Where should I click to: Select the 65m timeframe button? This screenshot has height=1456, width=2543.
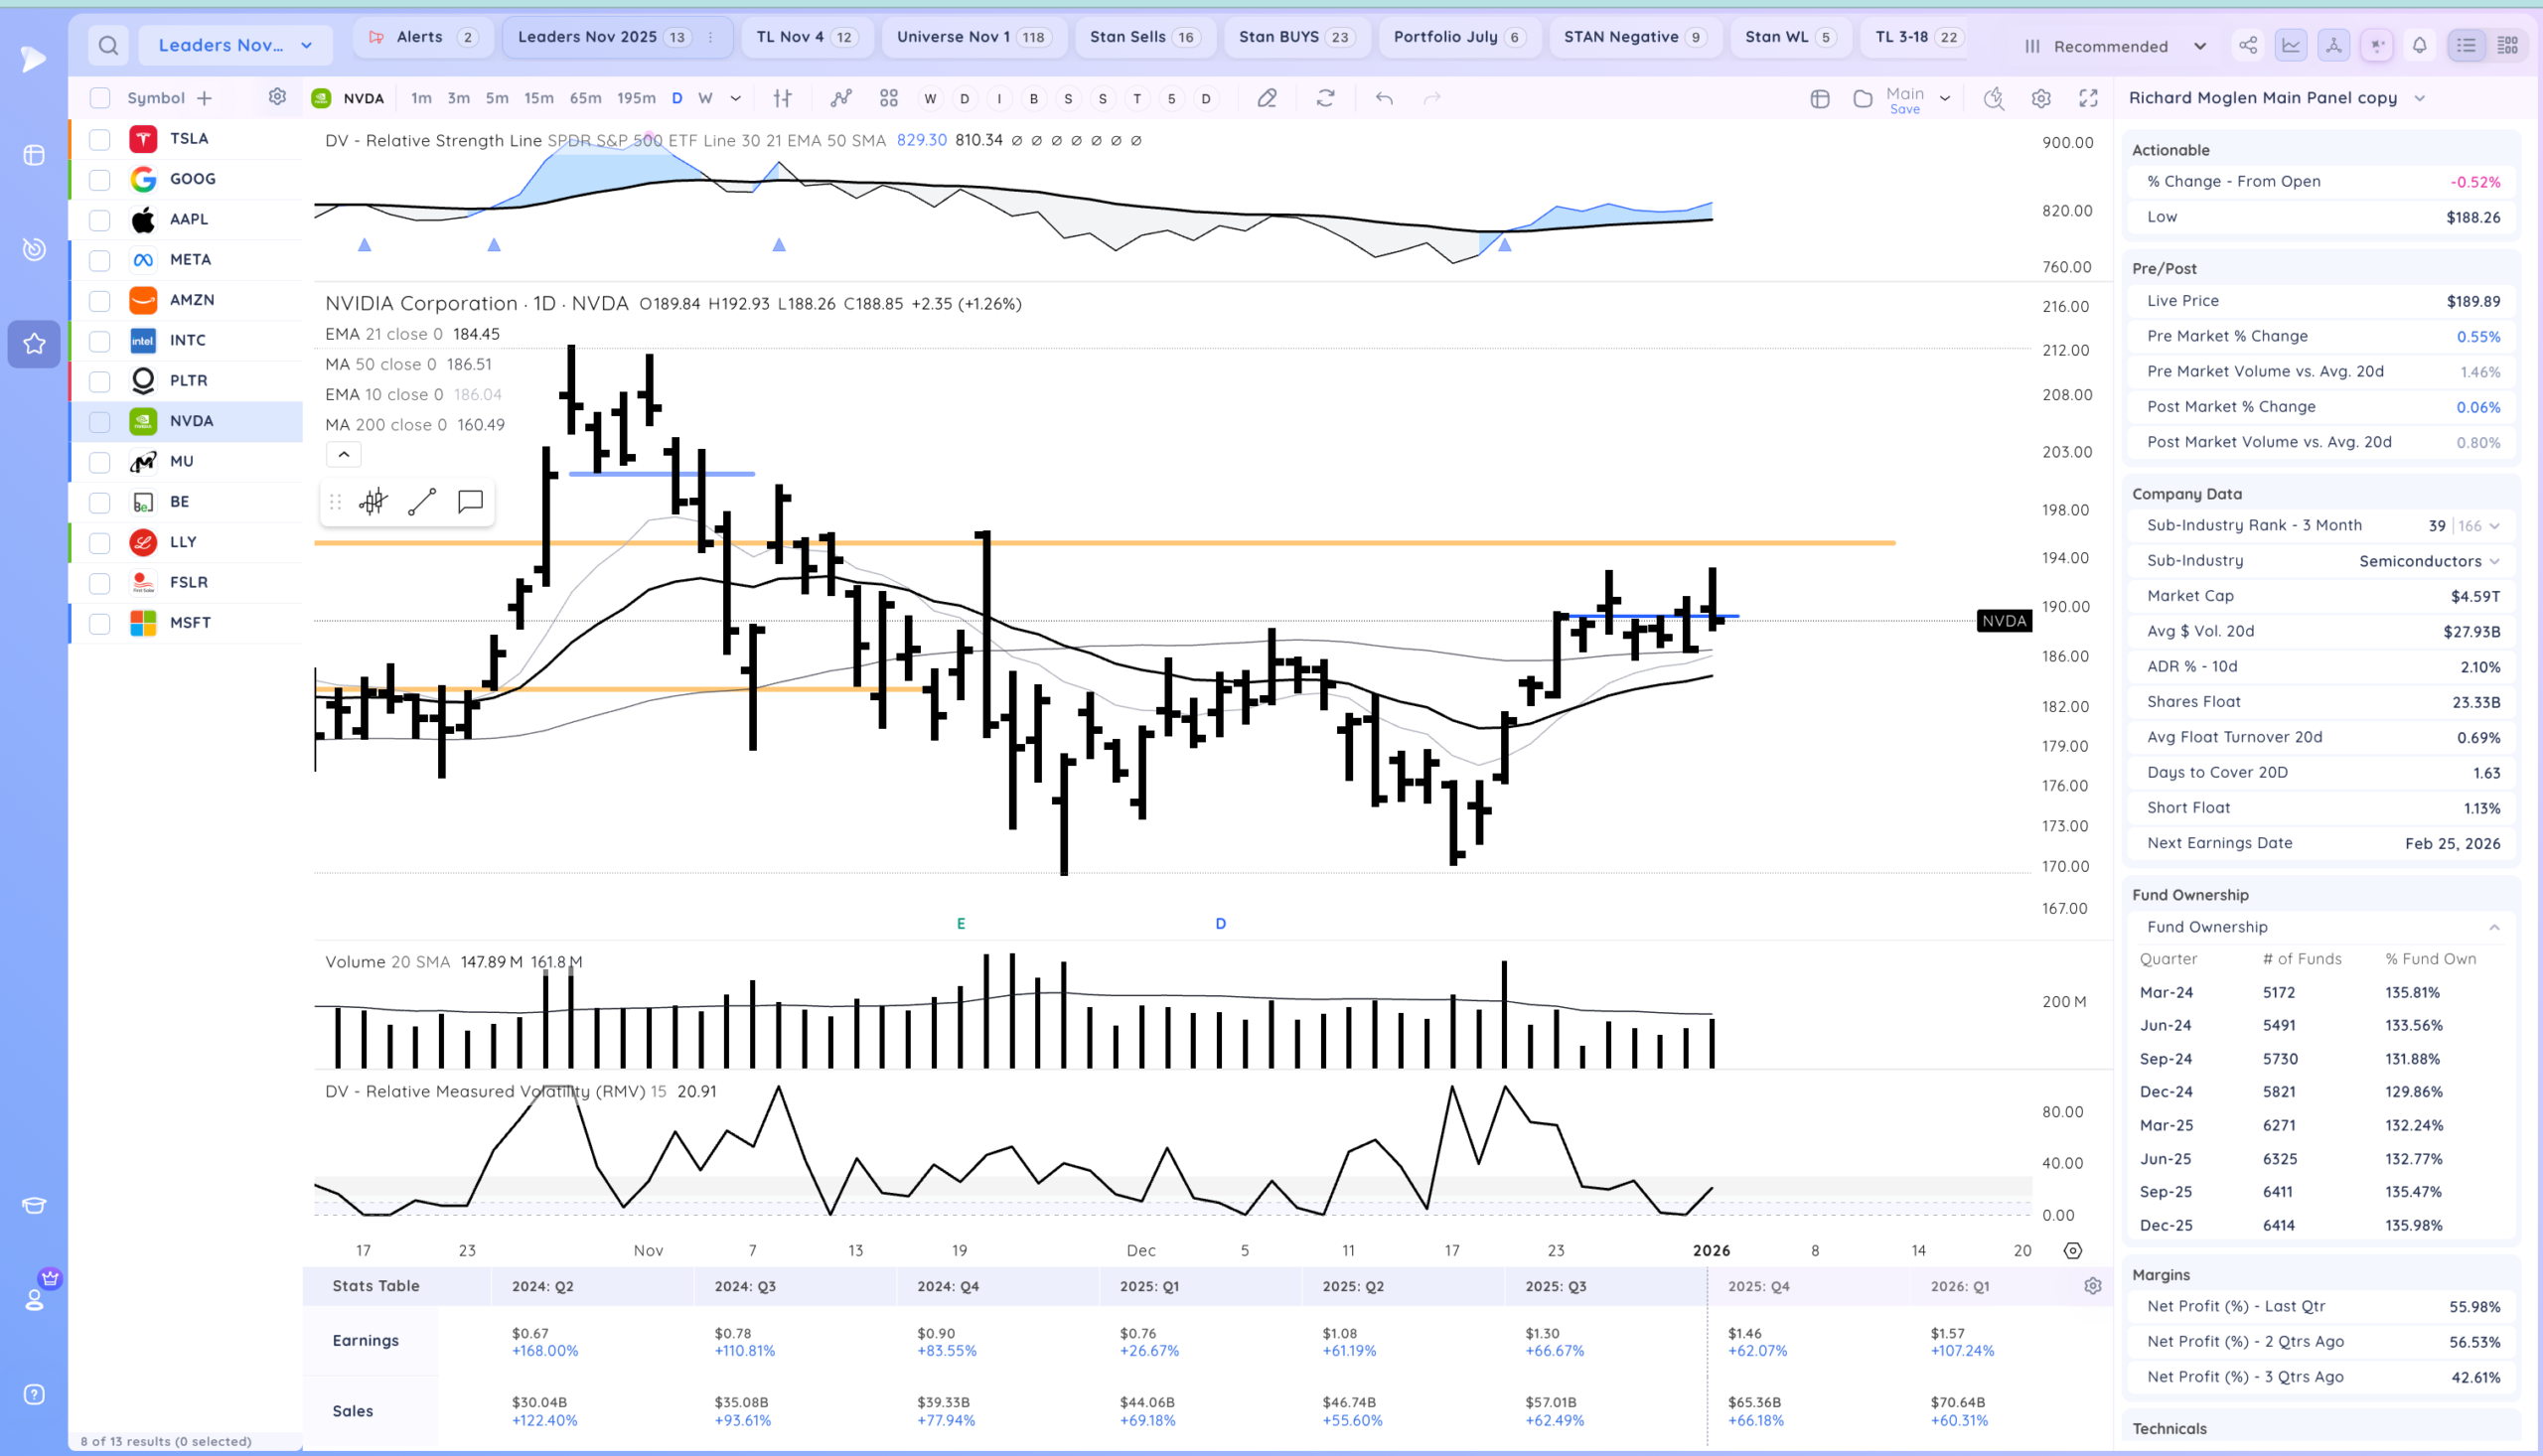(x=585, y=98)
